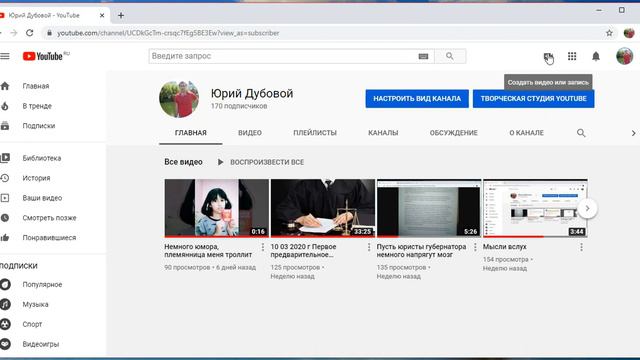
Task: Open the account avatar menu
Action: [624, 56]
